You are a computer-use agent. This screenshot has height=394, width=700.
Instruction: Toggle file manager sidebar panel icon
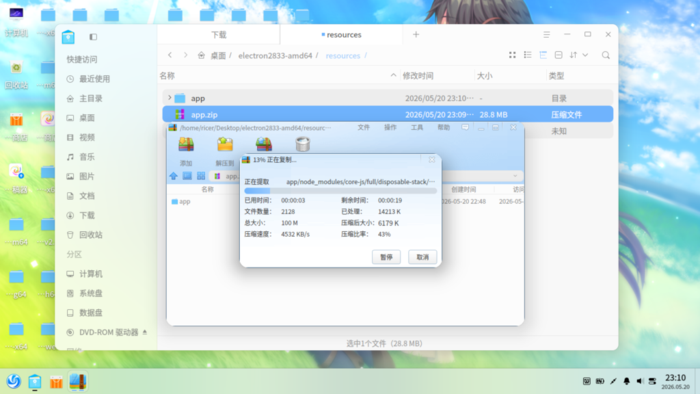tap(93, 37)
